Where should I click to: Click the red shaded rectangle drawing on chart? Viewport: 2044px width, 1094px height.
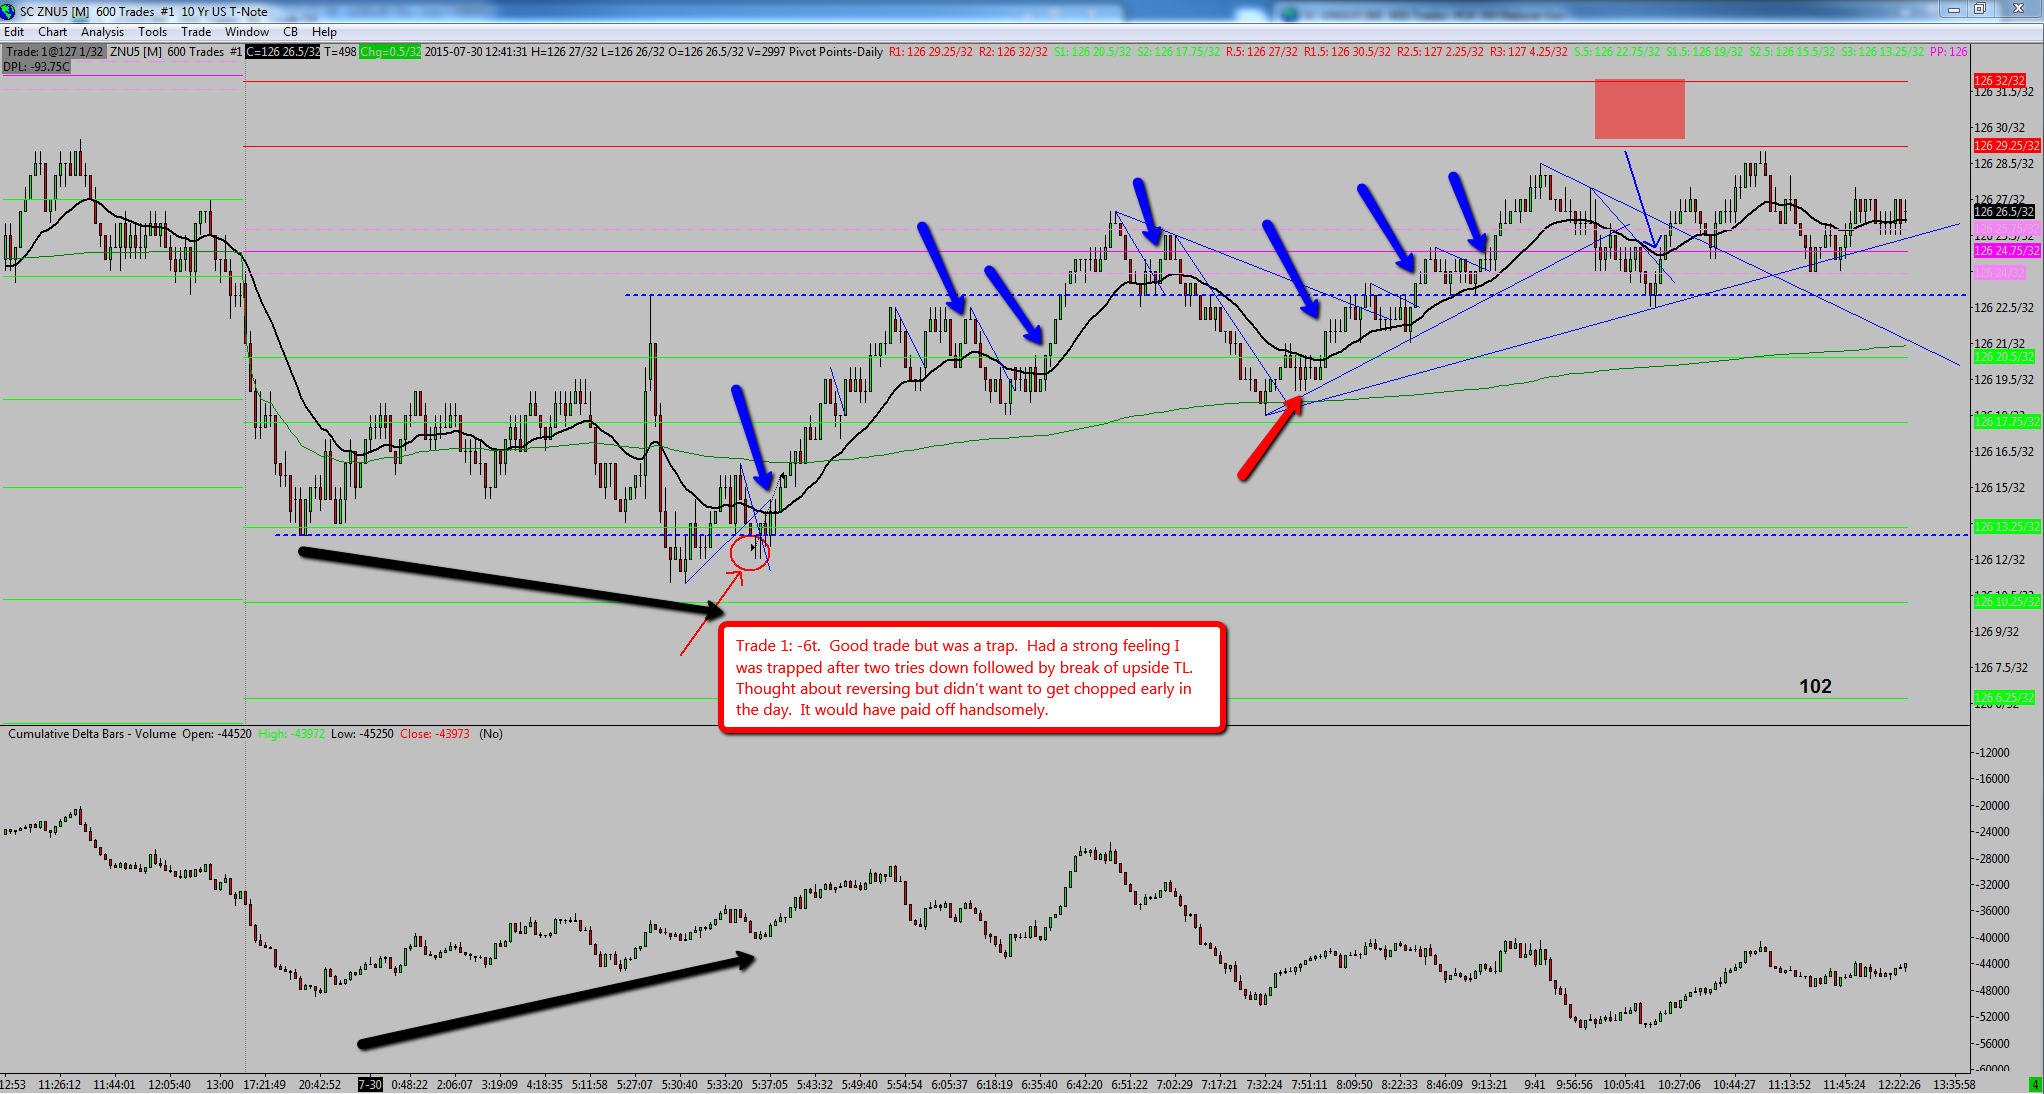(1639, 109)
